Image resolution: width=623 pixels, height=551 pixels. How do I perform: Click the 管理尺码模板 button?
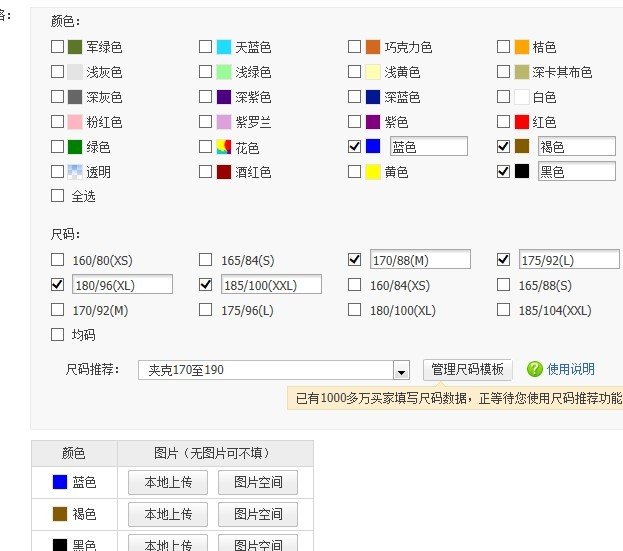pos(468,370)
